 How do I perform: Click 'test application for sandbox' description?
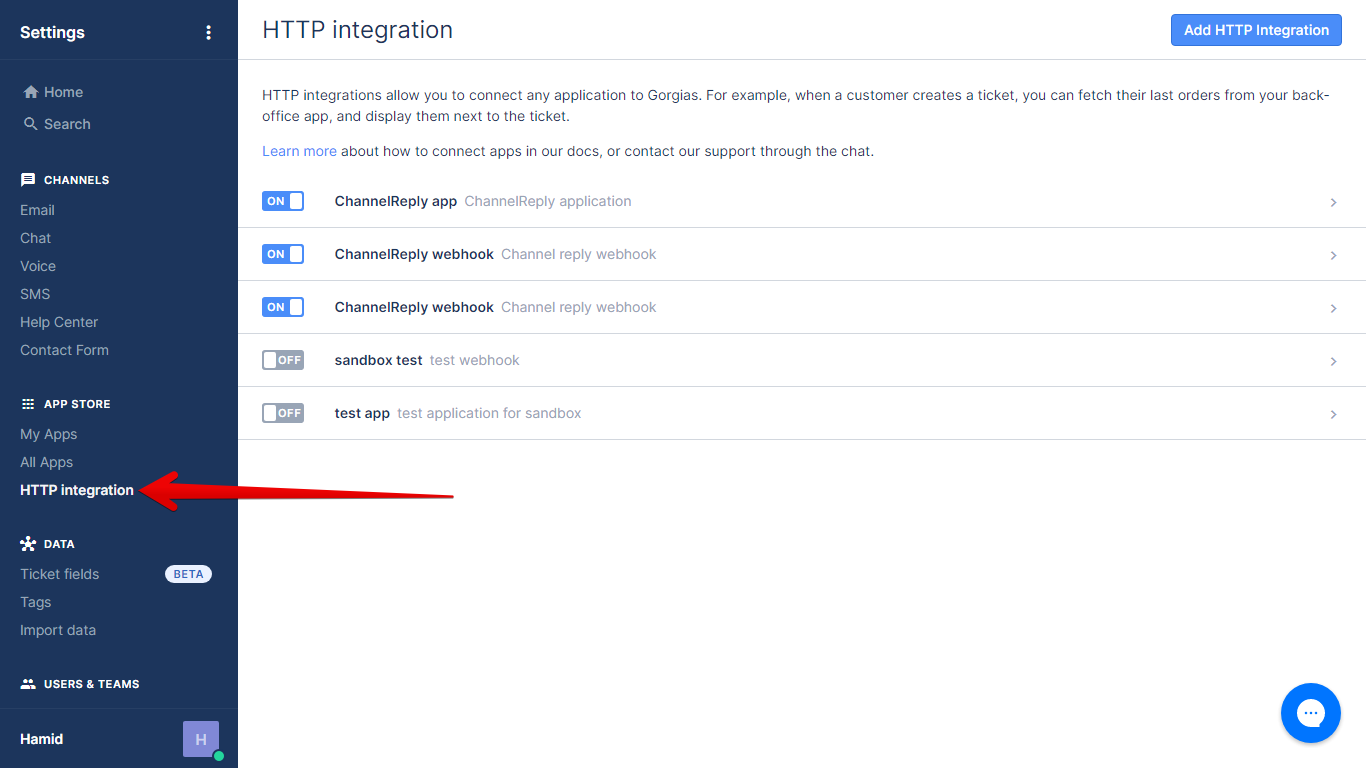(x=489, y=413)
